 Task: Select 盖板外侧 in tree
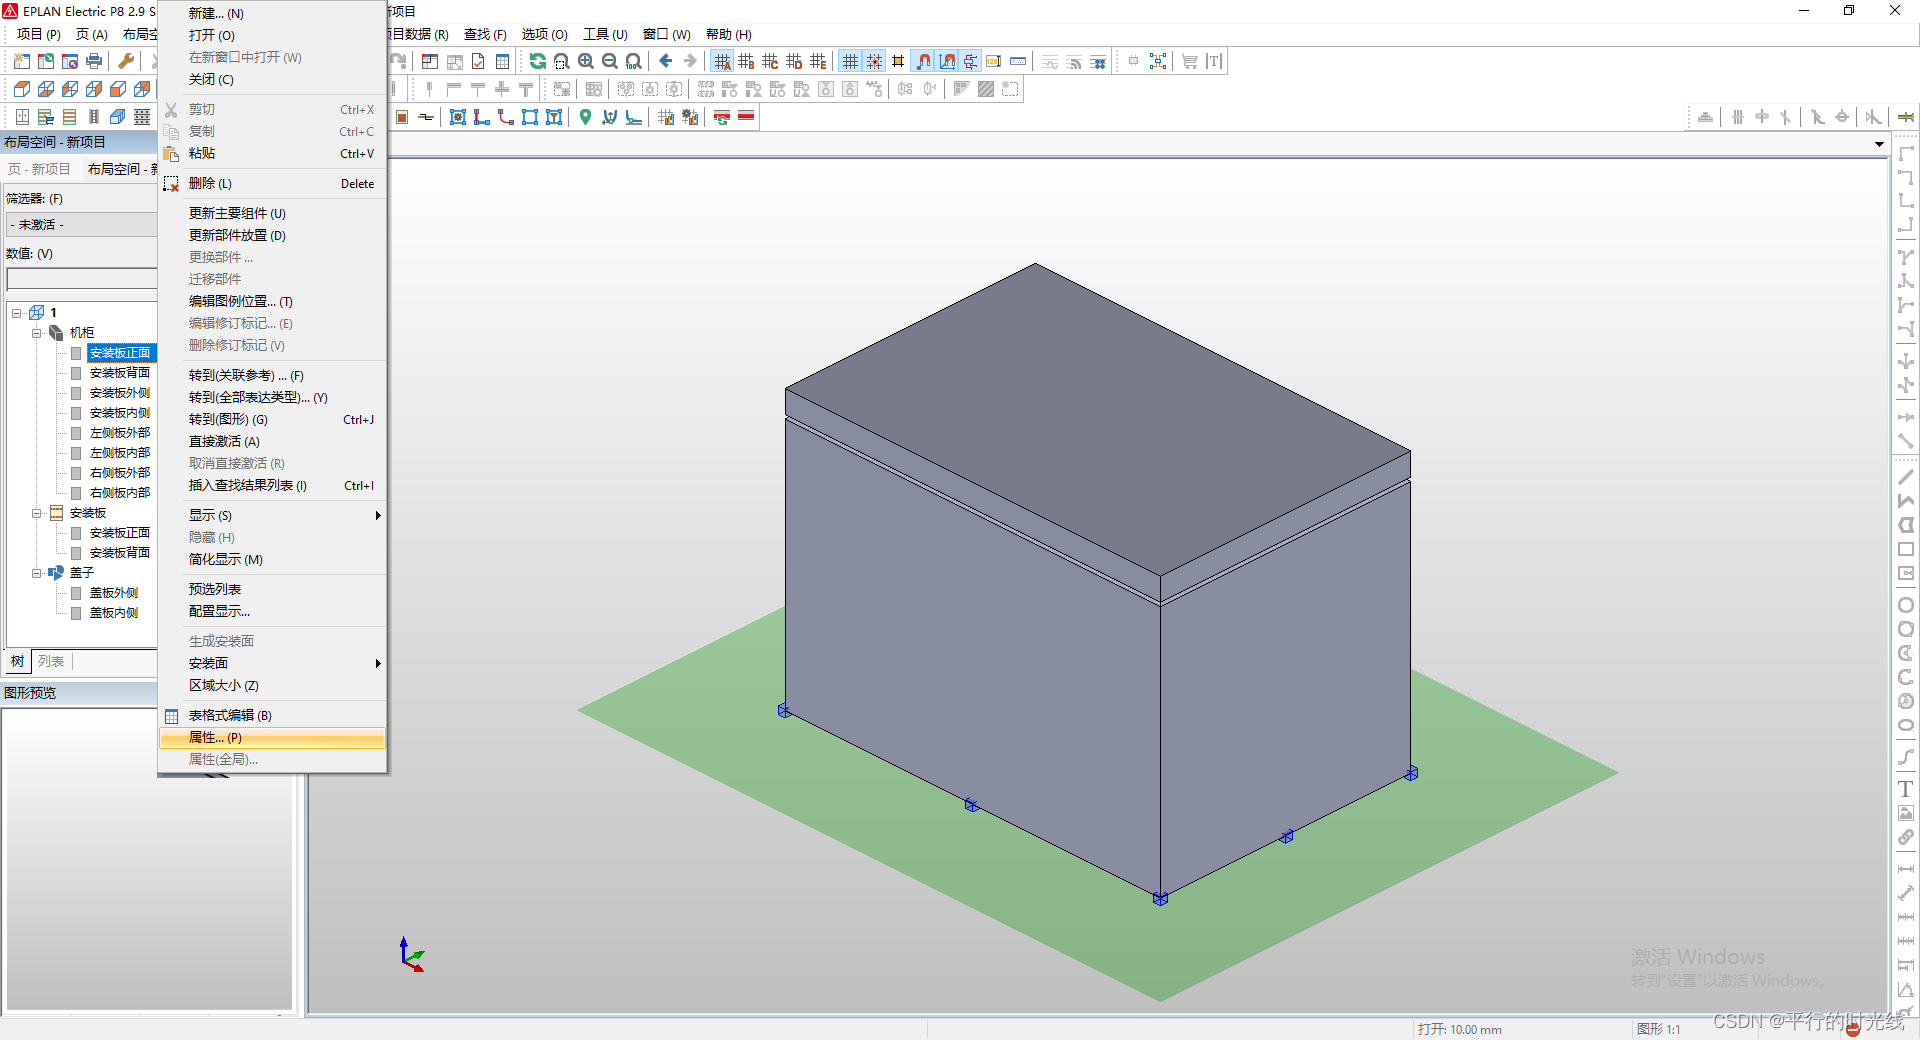coord(114,593)
